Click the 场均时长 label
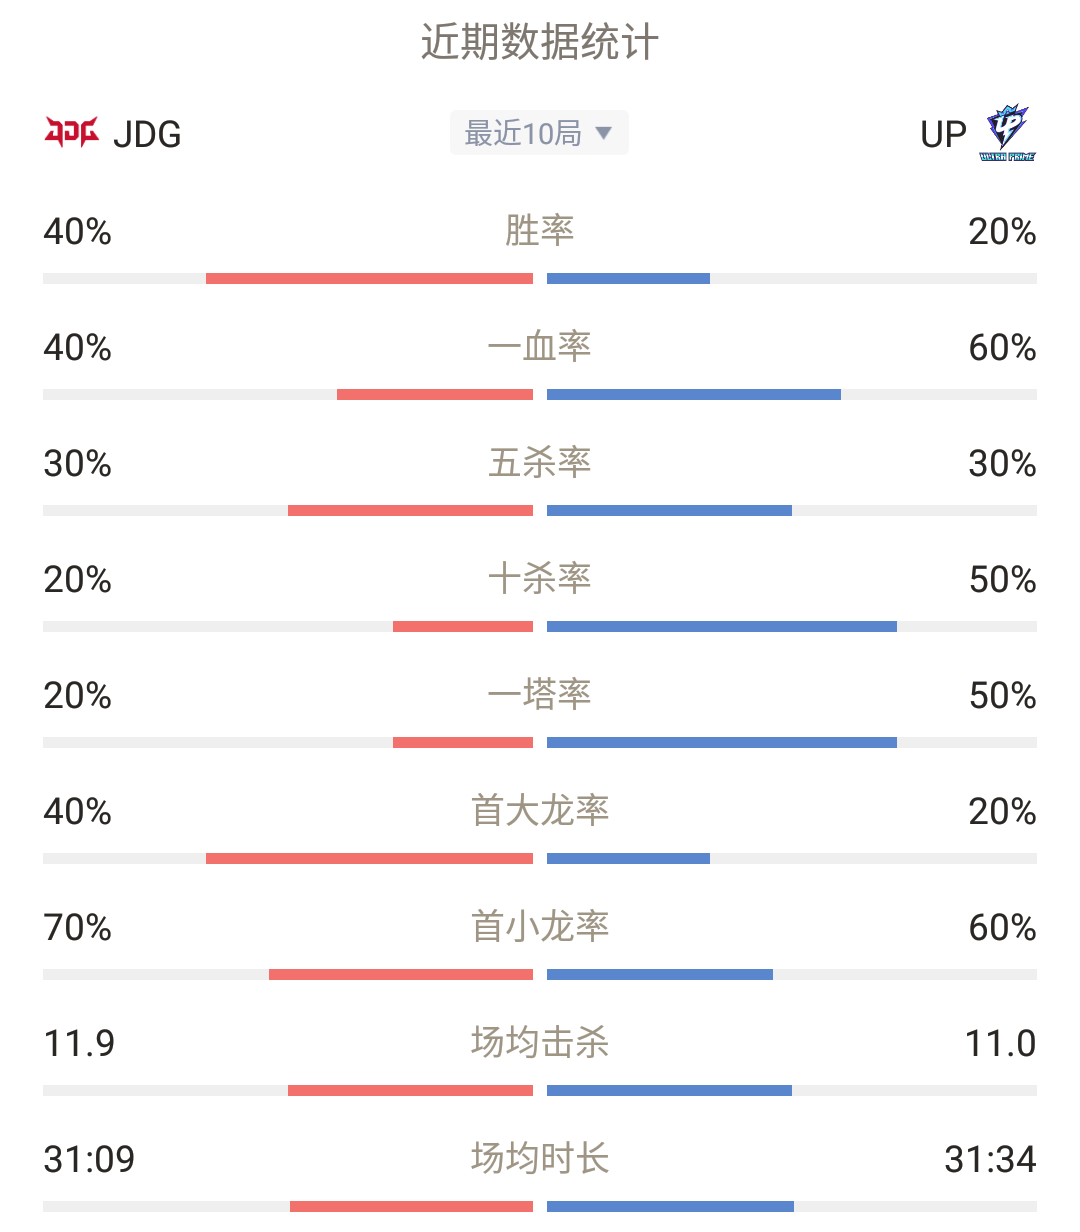This screenshot has width=1080, height=1232. point(540,1159)
